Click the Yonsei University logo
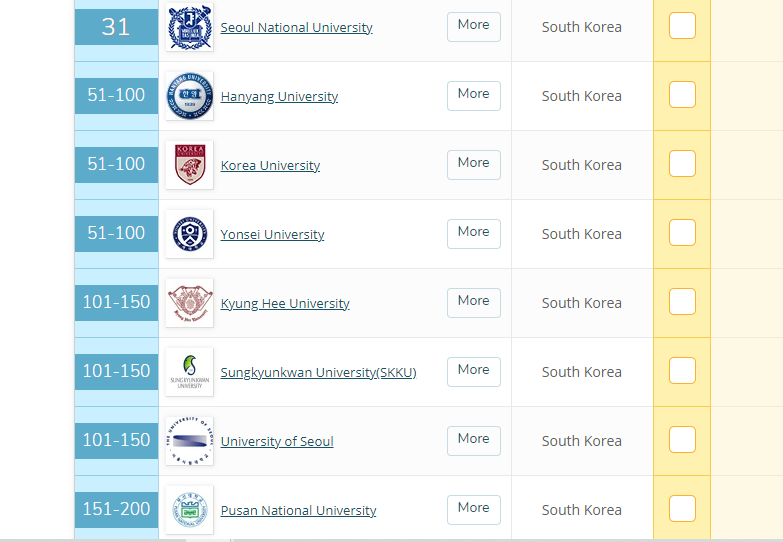The image size is (783, 542). pos(189,233)
